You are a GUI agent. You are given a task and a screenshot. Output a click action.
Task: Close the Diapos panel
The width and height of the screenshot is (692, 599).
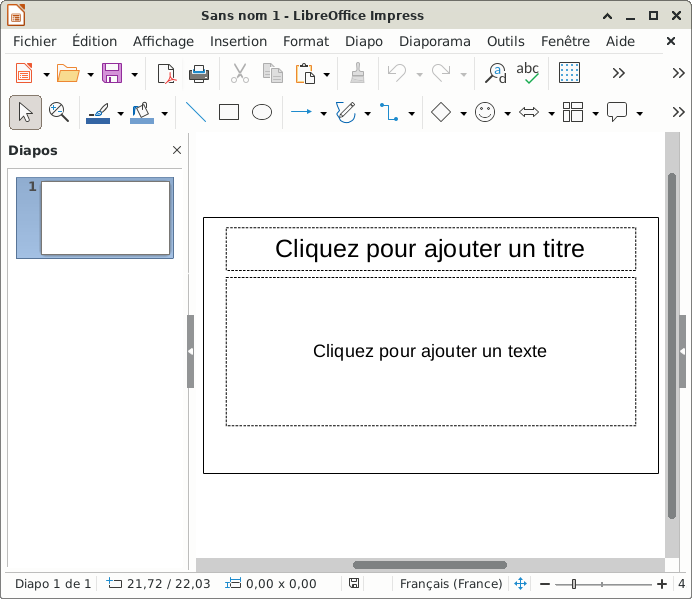tap(177, 150)
